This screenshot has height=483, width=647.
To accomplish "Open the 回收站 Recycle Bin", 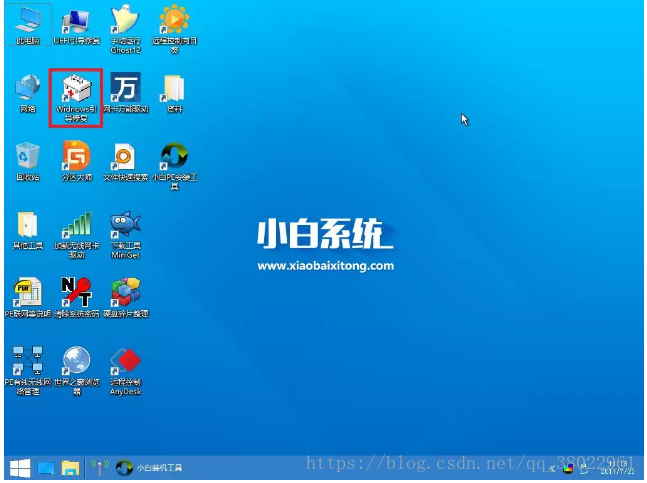I will (28, 162).
